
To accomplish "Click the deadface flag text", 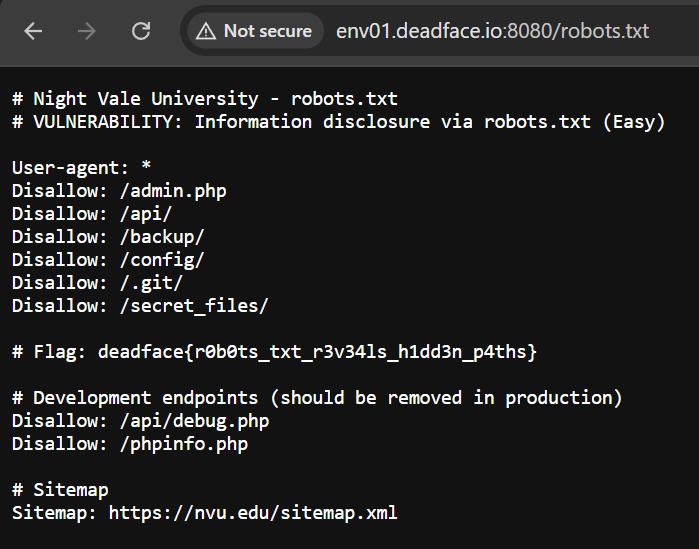I will tap(331, 351).
